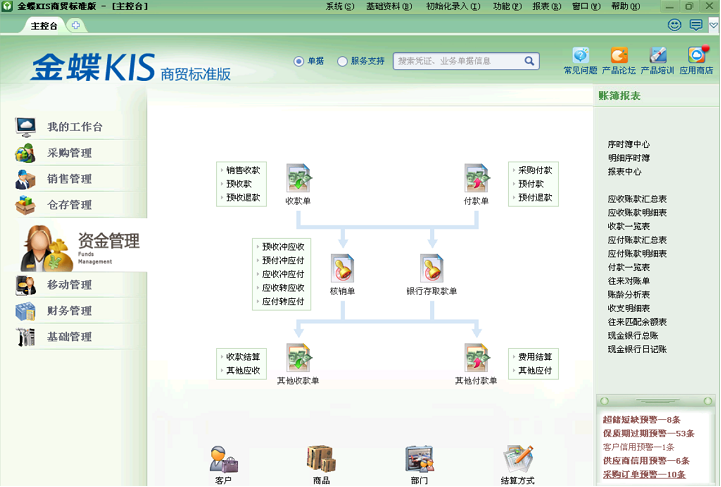Image resolution: width=721 pixels, height=487 pixels.
Task: Switch to the 主控台 tab
Action: point(44,26)
